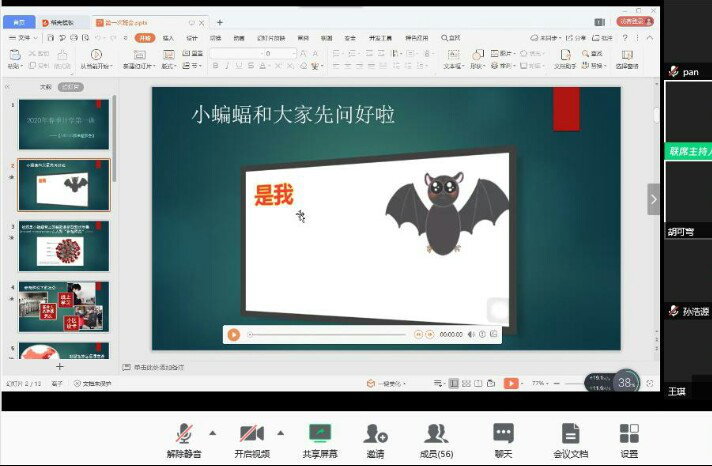Select the 开始 ribbon tab
The height and width of the screenshot is (466, 712).
coord(144,38)
